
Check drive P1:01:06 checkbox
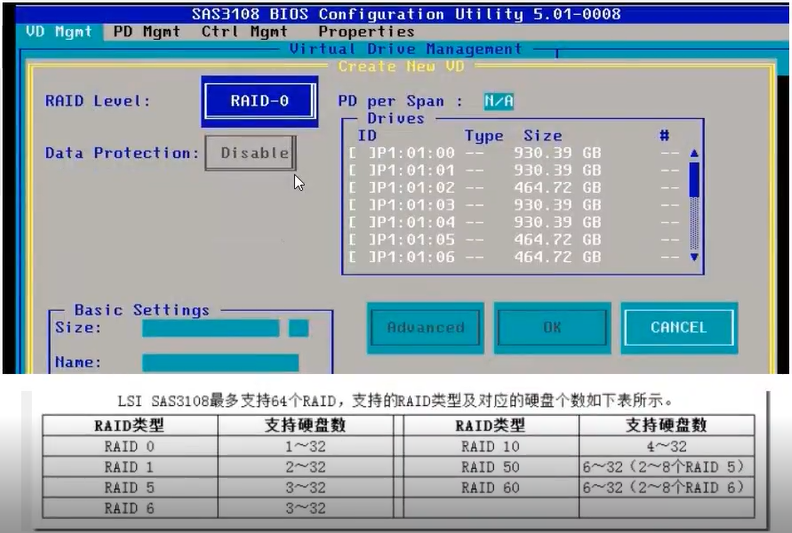[361, 257]
